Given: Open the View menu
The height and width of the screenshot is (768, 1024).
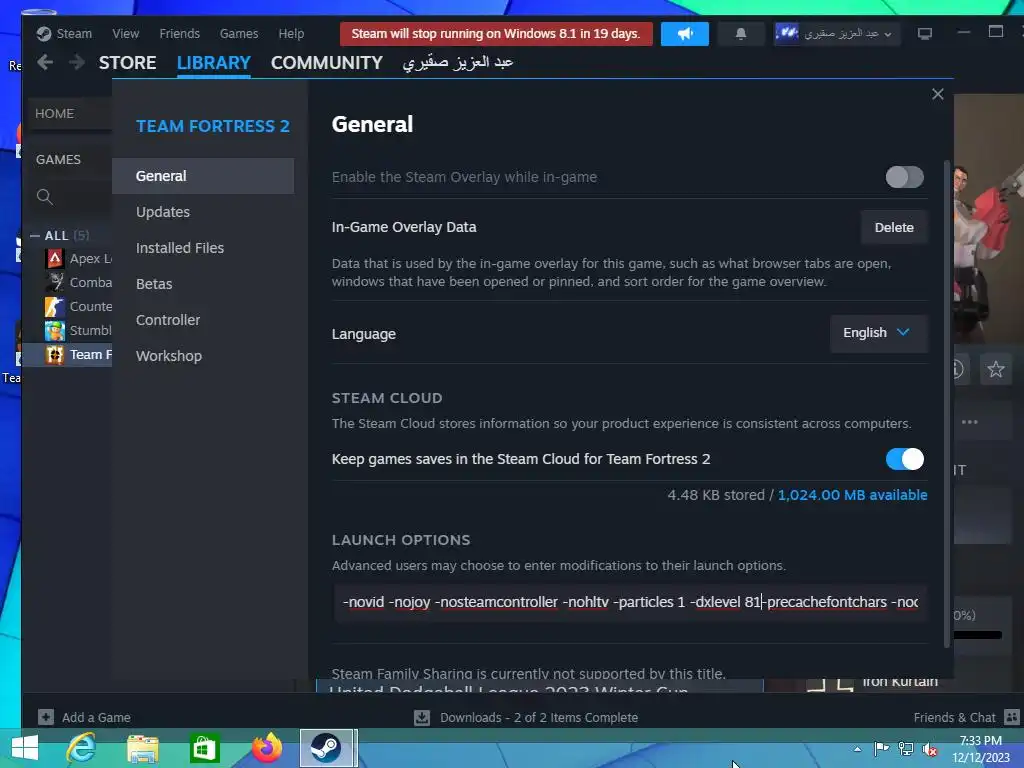Looking at the screenshot, I should click(x=125, y=33).
